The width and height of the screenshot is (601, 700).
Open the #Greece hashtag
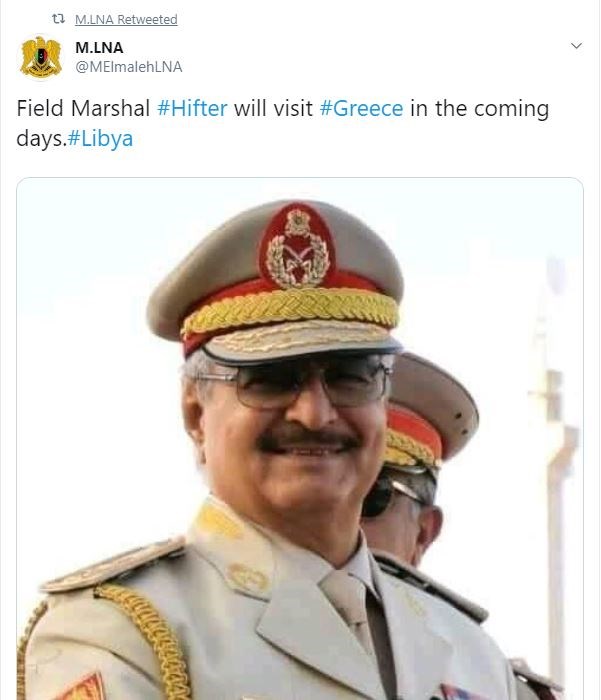(361, 108)
